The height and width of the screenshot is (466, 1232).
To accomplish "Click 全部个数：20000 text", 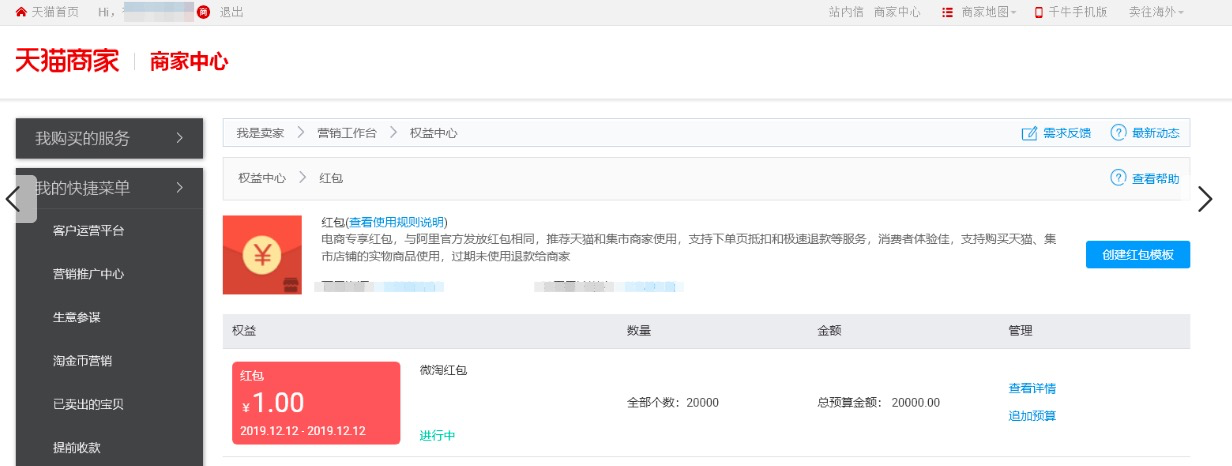I will (x=672, y=403).
